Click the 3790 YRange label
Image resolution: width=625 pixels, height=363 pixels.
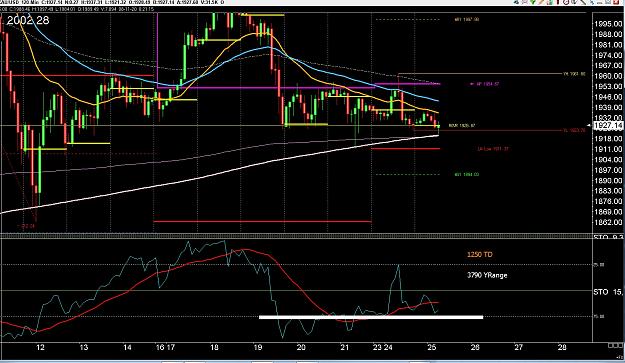(487, 275)
